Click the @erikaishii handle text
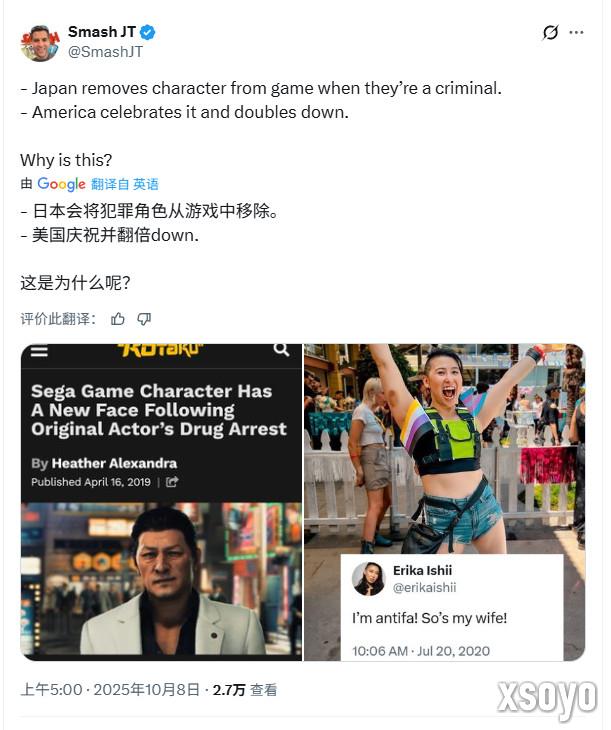The width and height of the screenshot is (611, 730). tap(424, 588)
